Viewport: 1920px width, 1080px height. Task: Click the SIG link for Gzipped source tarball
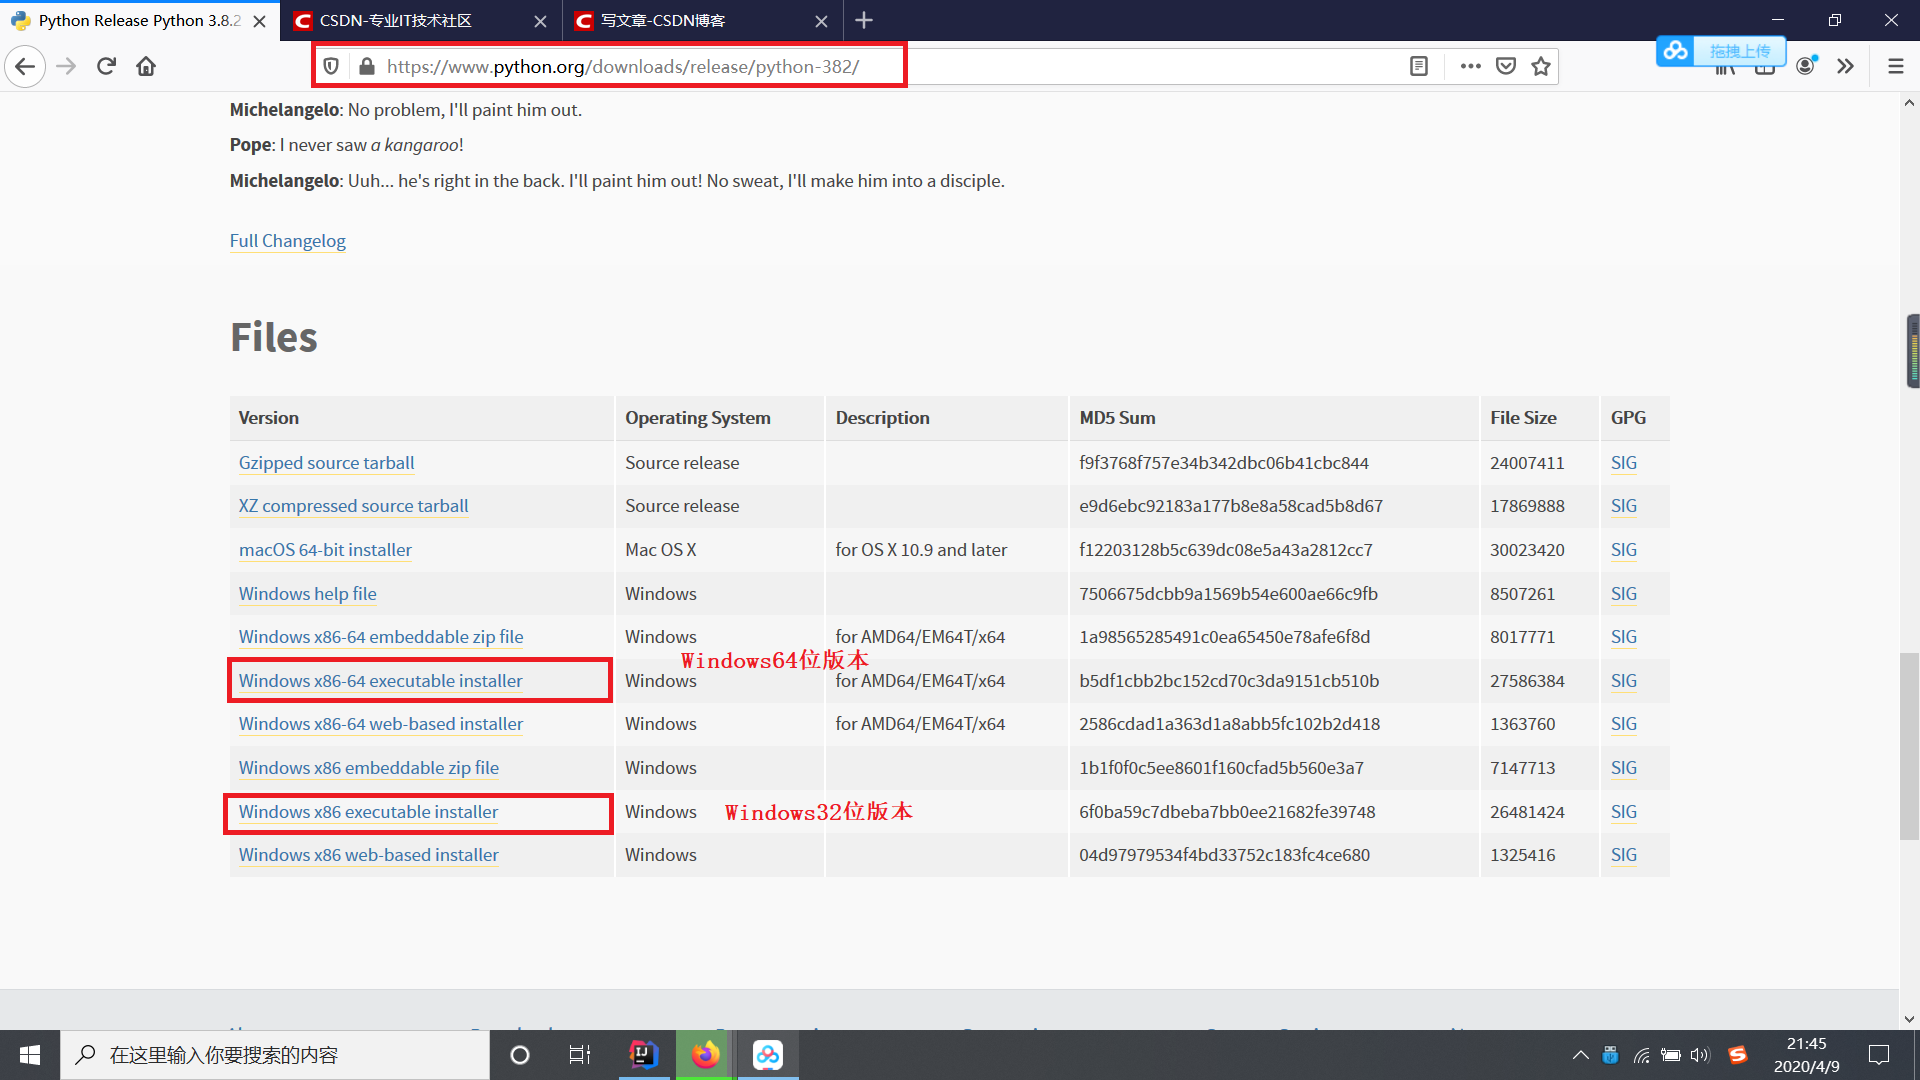pyautogui.click(x=1623, y=462)
